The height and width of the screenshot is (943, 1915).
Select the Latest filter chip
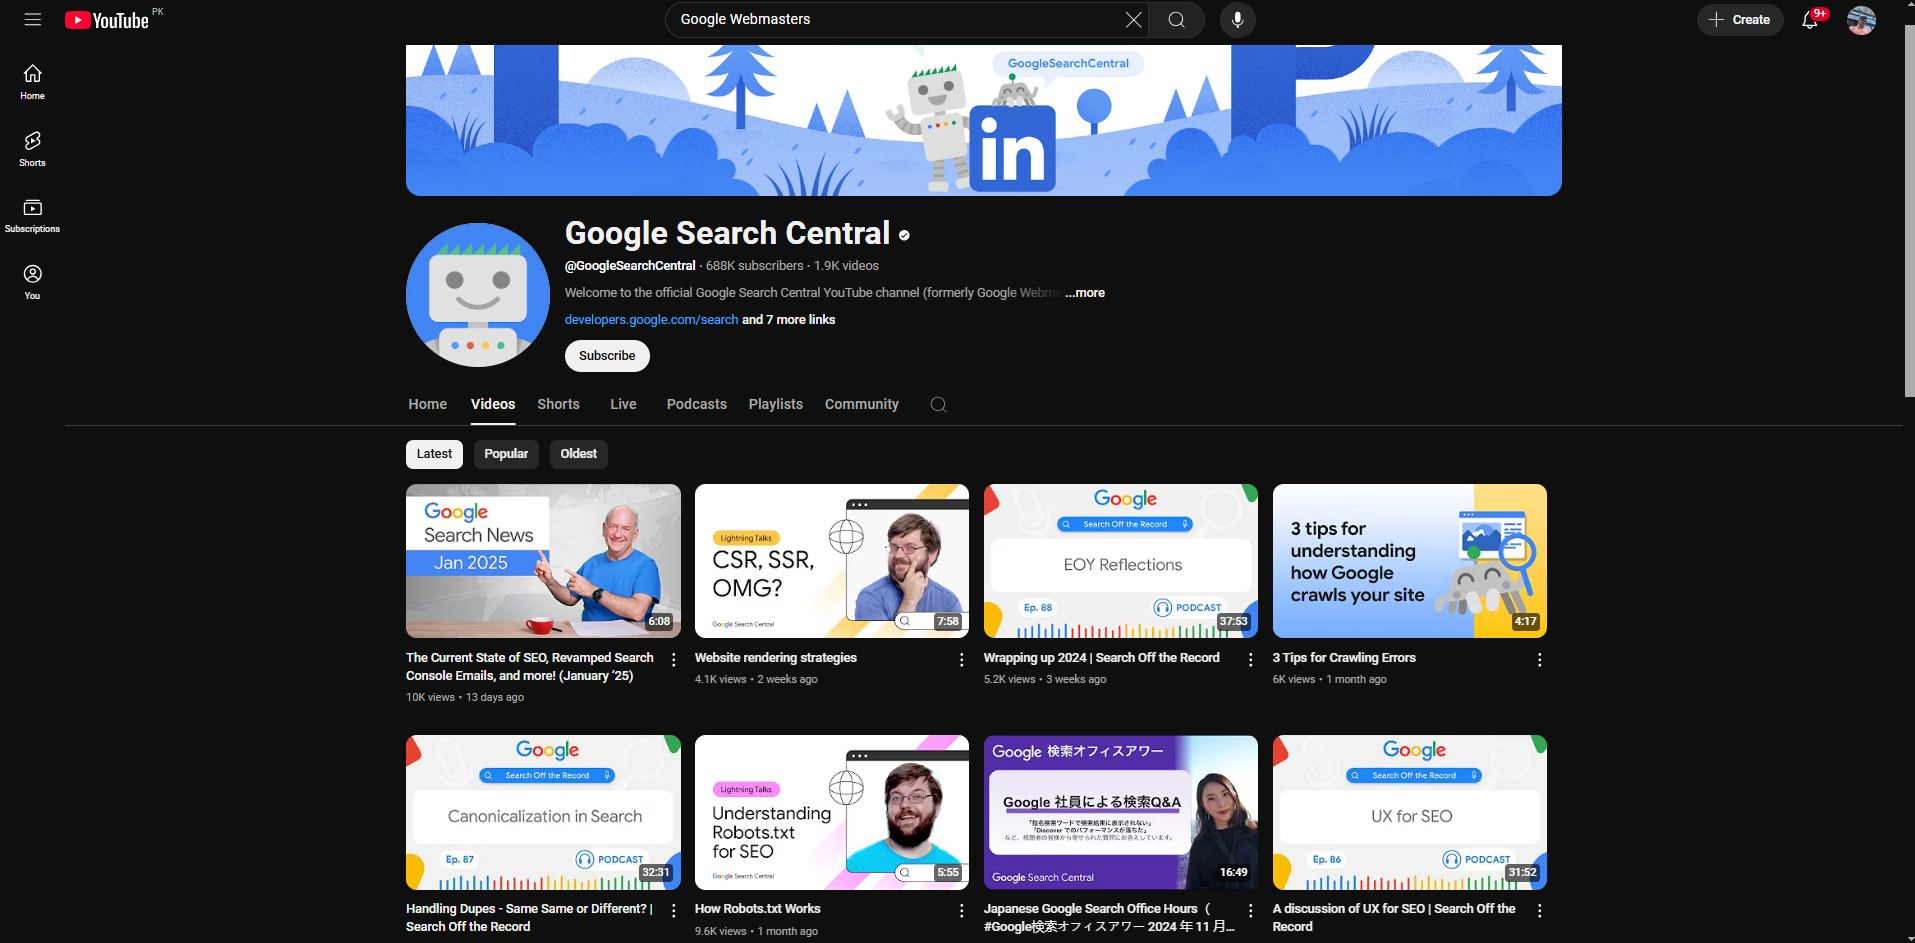coord(434,453)
